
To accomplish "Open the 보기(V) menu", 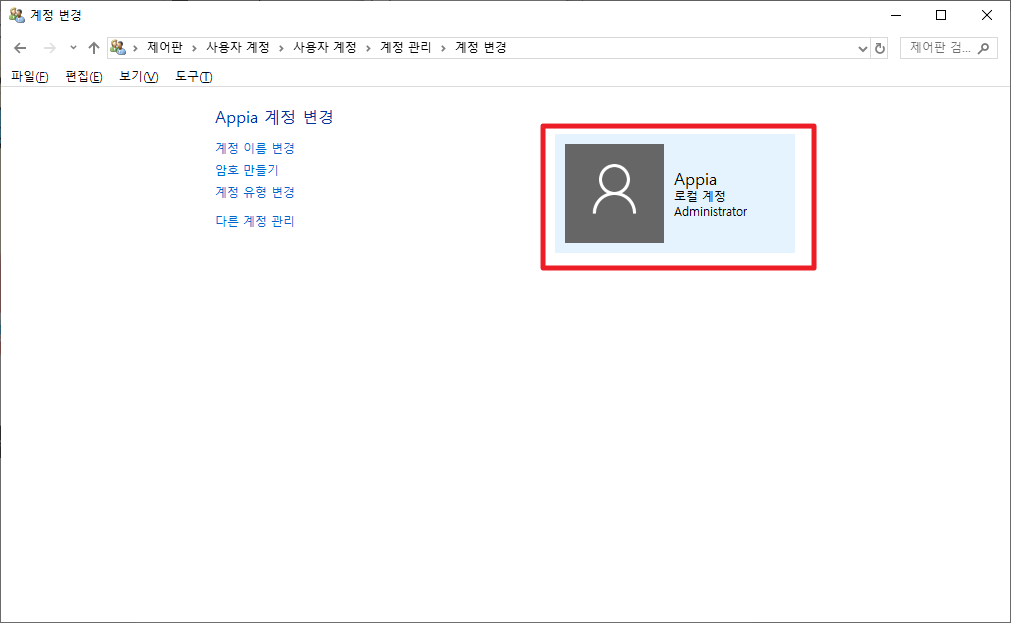I will 139,77.
